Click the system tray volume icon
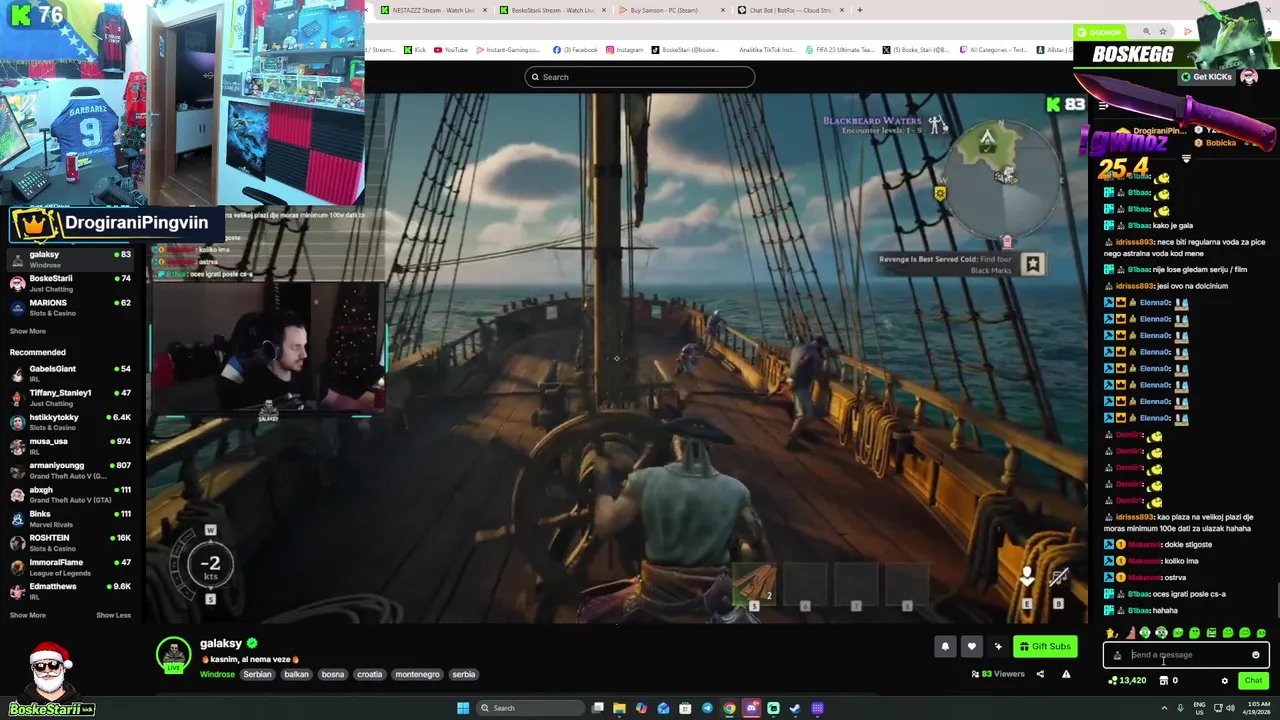Viewport: 1280px width, 720px height. click(x=1231, y=708)
